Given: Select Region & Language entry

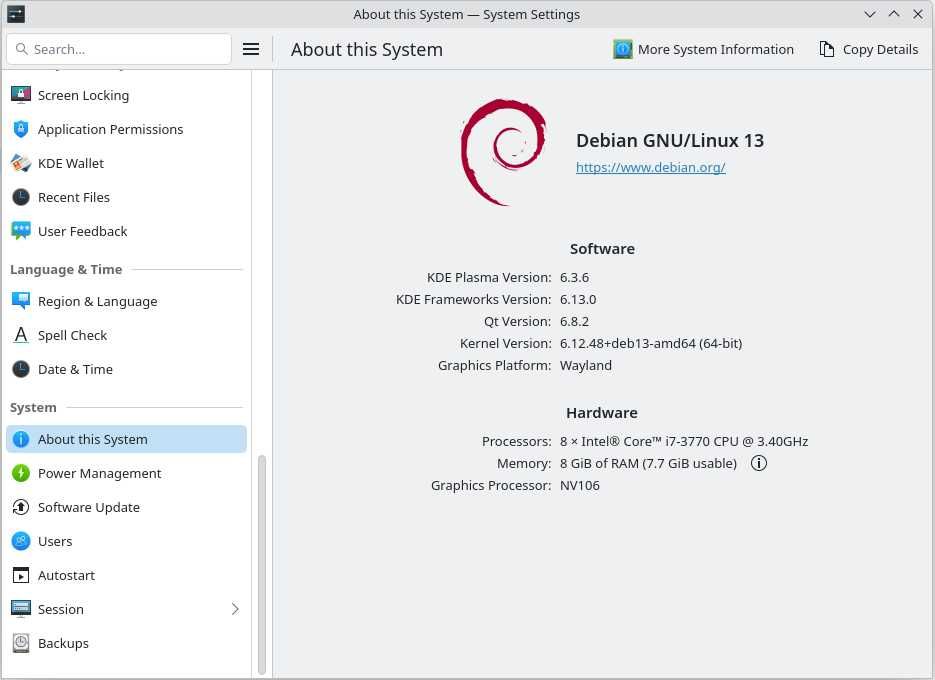Looking at the screenshot, I should coord(126,301).
